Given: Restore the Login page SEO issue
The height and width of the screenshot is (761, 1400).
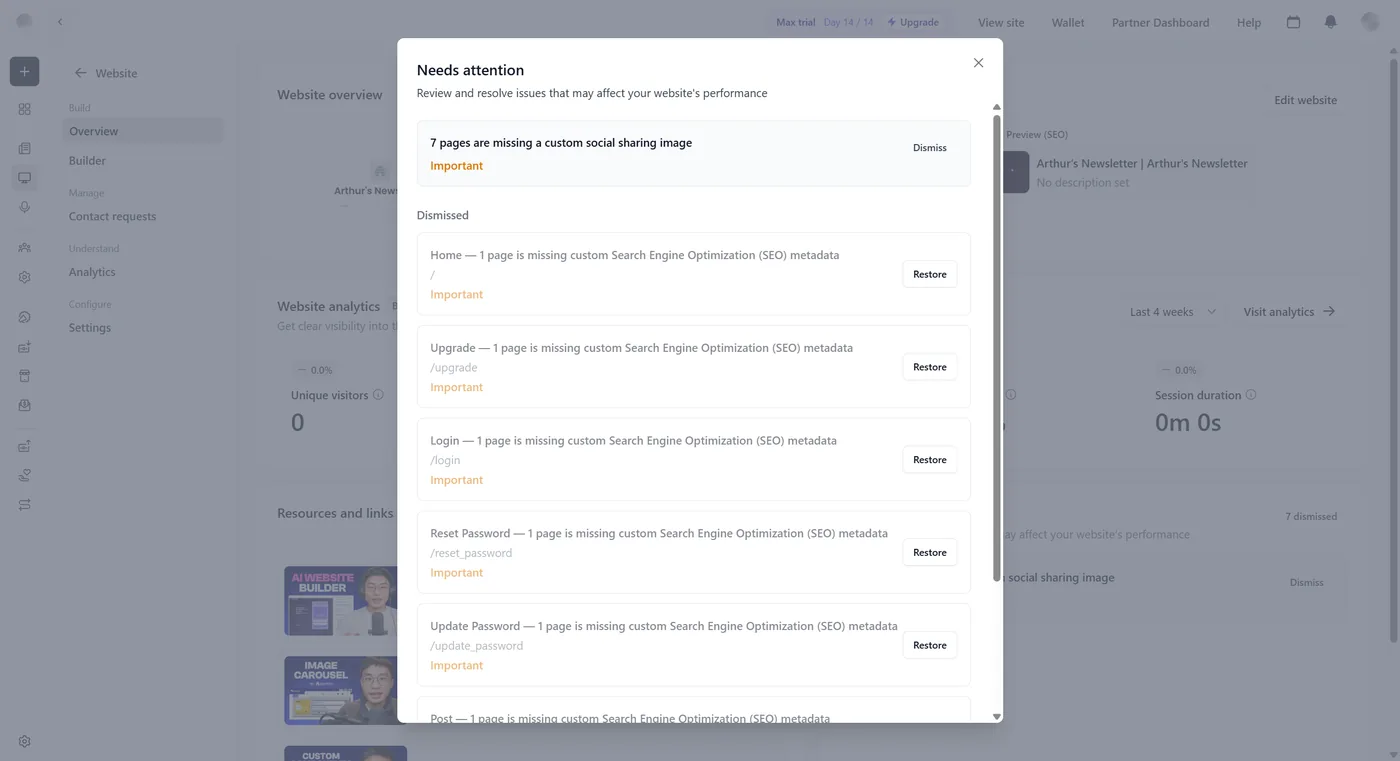Looking at the screenshot, I should coord(930,460).
